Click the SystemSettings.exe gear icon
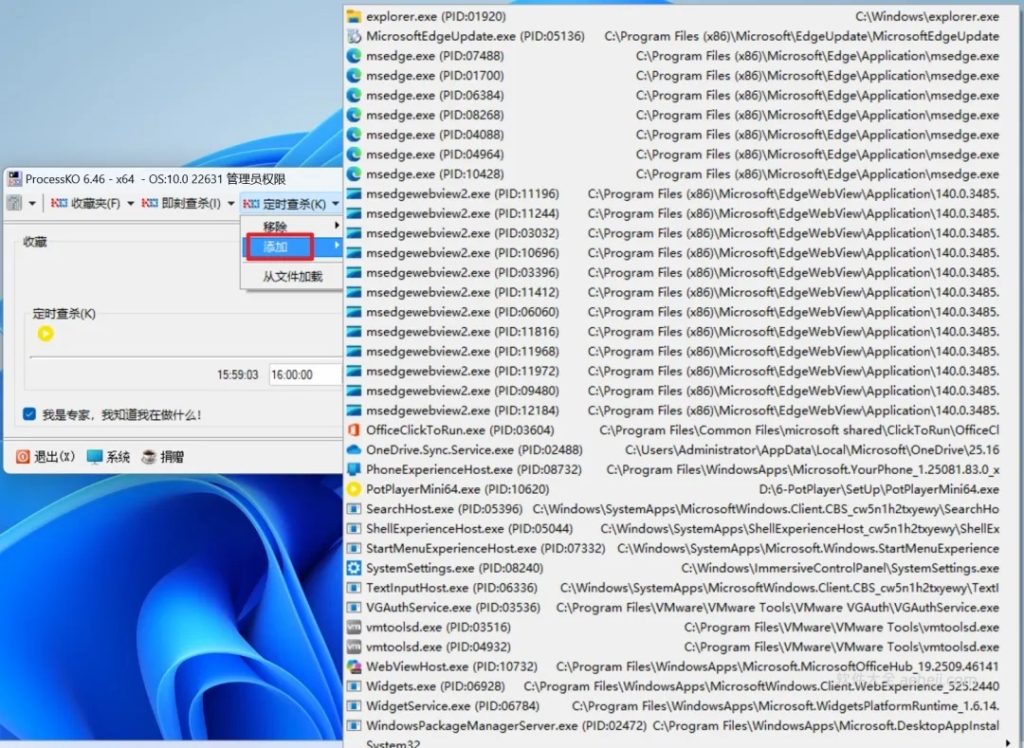Screen dimensions: 1024x748 [352, 568]
